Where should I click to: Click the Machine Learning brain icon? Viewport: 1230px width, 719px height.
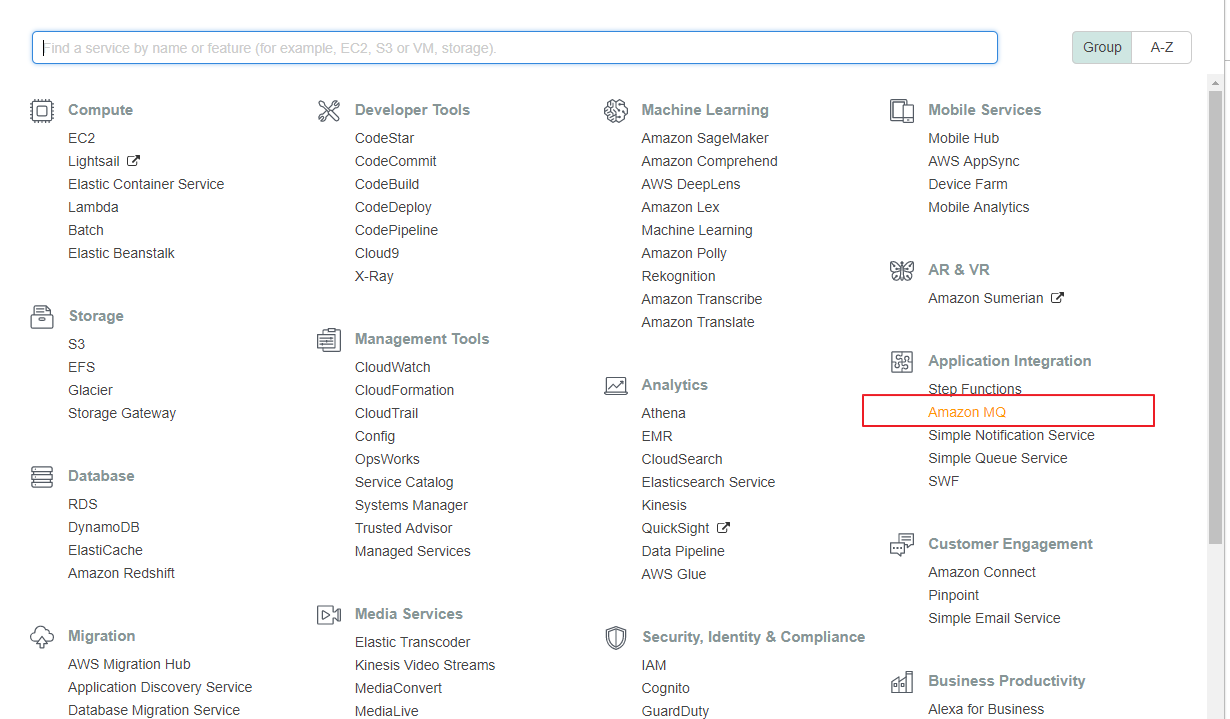(615, 110)
